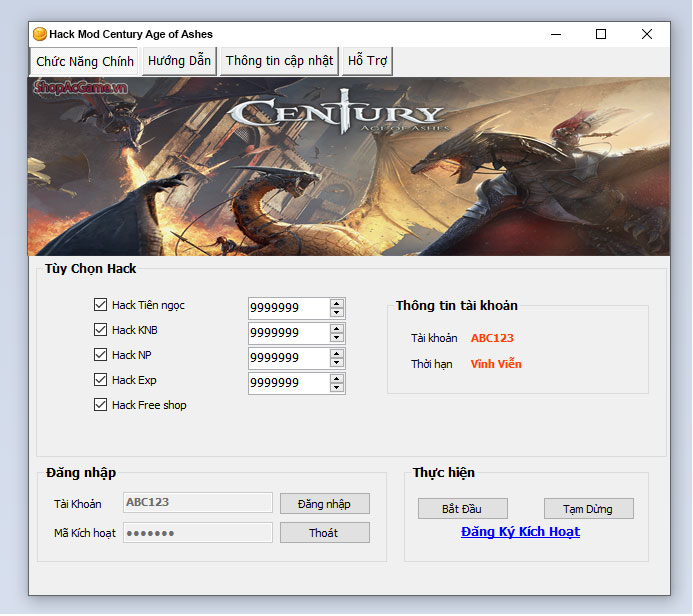Maximize the Hack Mod window
Viewport: 693px width, 616px height.
tap(601, 34)
